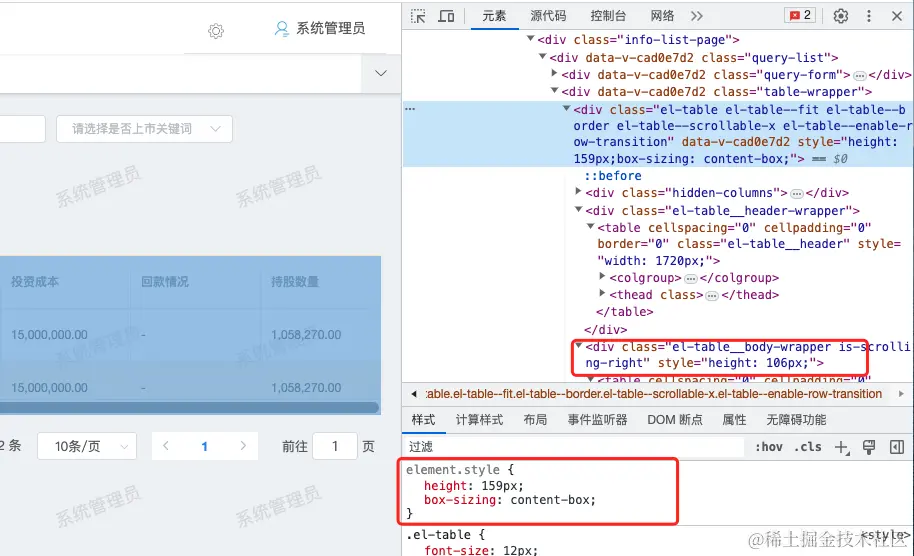The width and height of the screenshot is (914, 556).
Task: Click the .el-table selector rule
Action: point(441,534)
